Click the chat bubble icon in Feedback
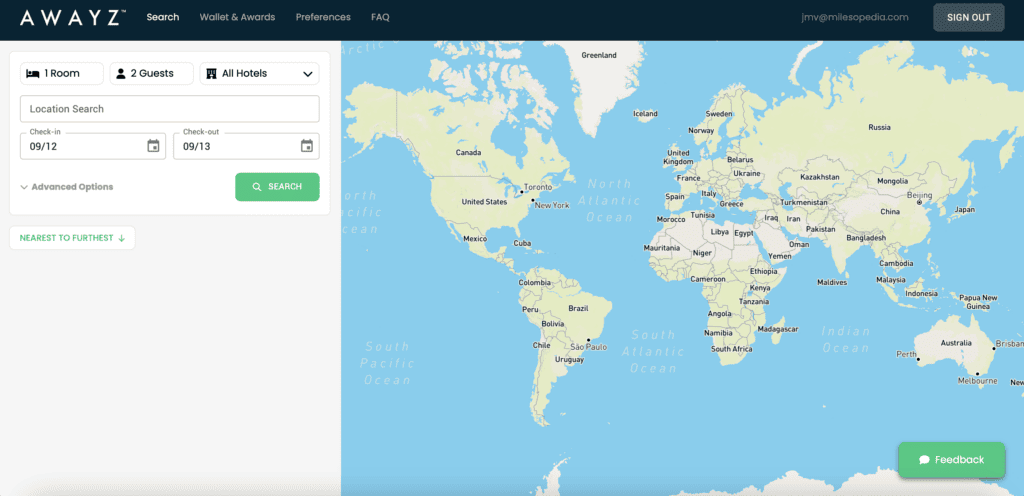Image resolution: width=1024 pixels, height=496 pixels. tap(924, 460)
